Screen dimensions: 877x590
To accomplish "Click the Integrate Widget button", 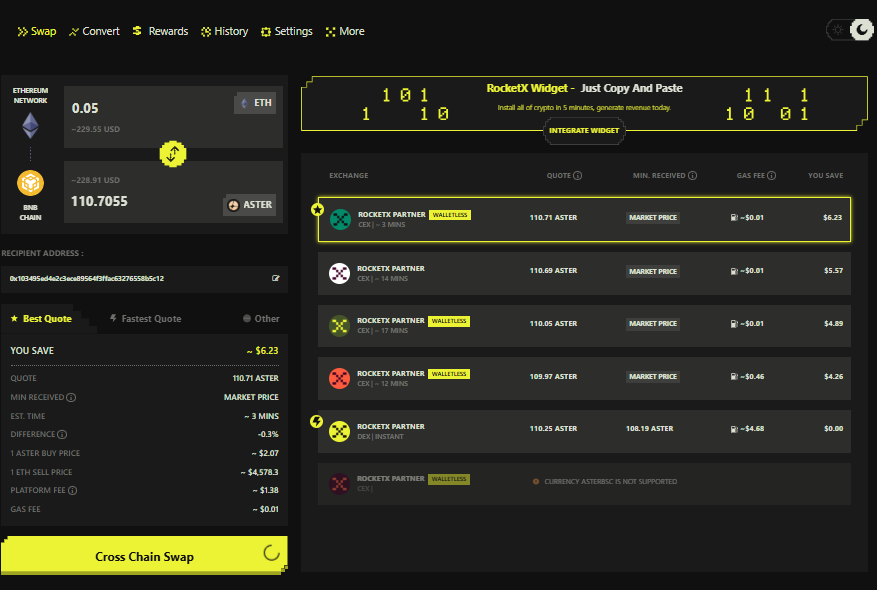I will click(x=583, y=130).
